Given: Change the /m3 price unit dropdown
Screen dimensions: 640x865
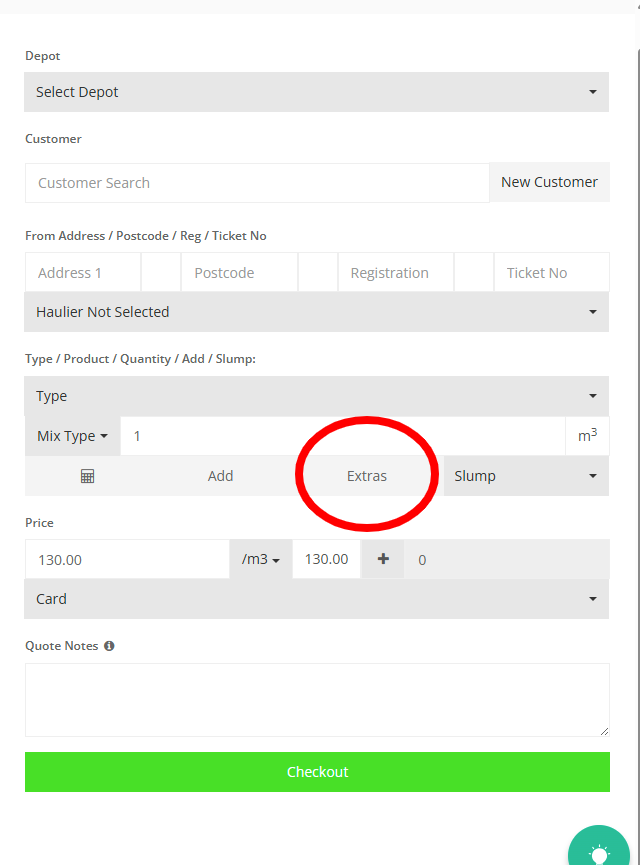Looking at the screenshot, I should (260, 559).
